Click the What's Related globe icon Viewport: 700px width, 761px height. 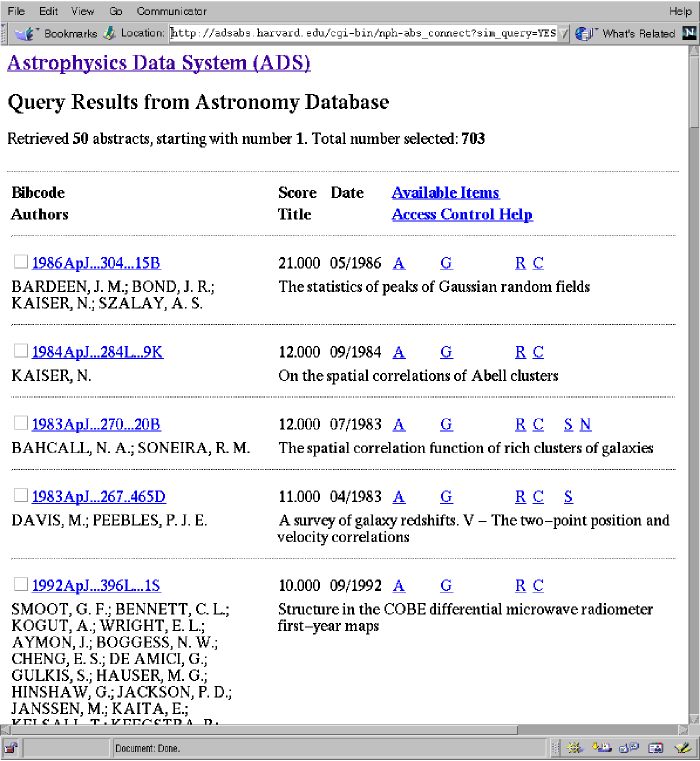pos(584,33)
